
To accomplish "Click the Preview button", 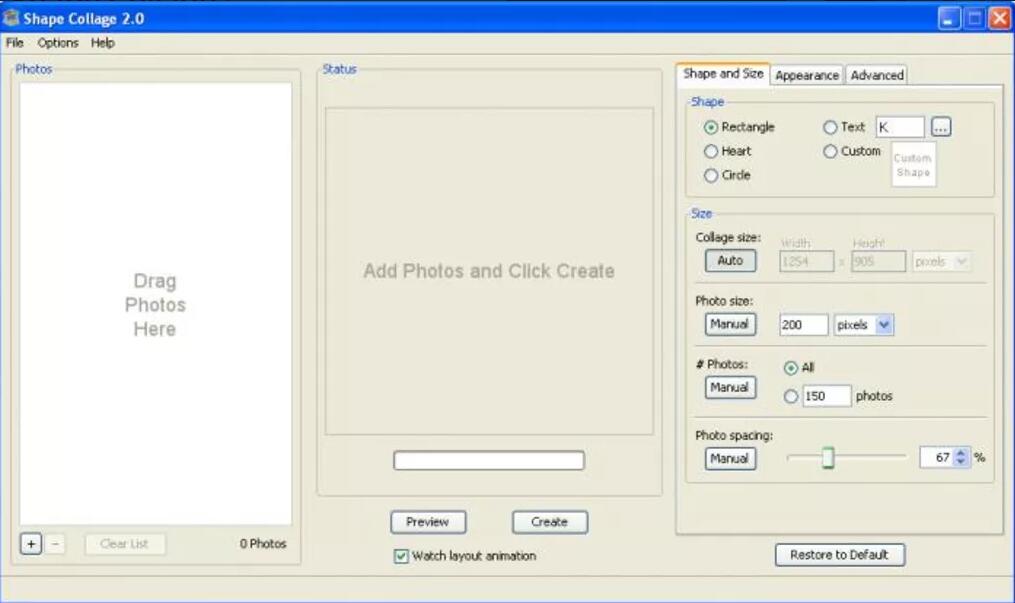I will click(428, 522).
